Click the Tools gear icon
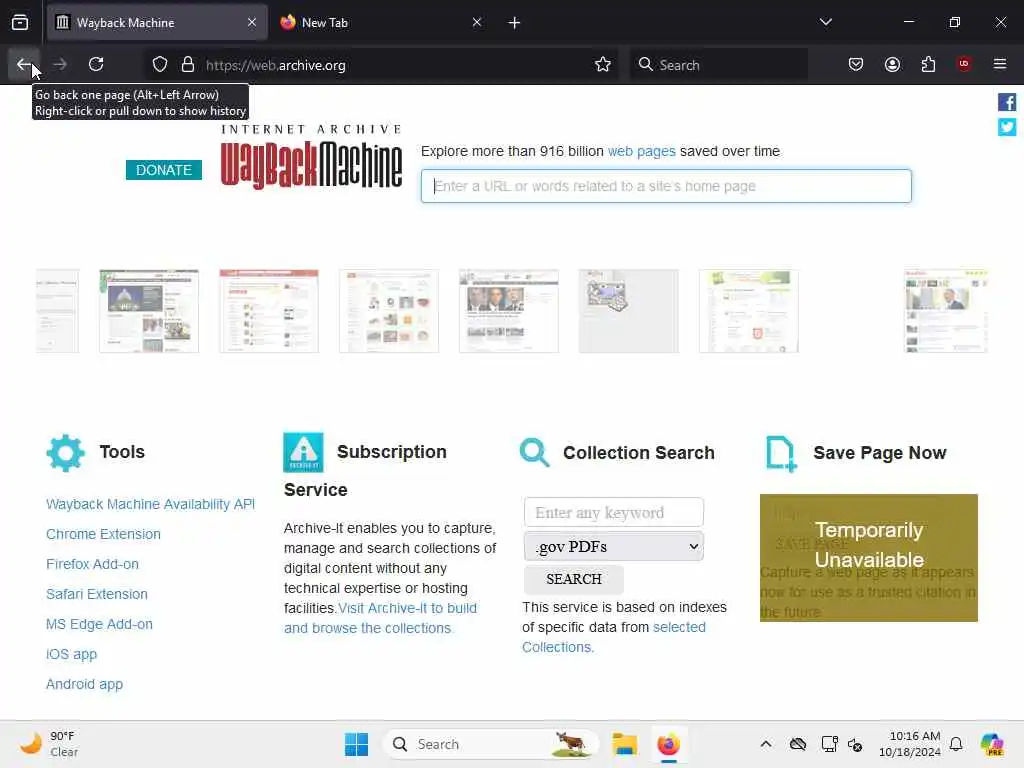 click(x=65, y=453)
